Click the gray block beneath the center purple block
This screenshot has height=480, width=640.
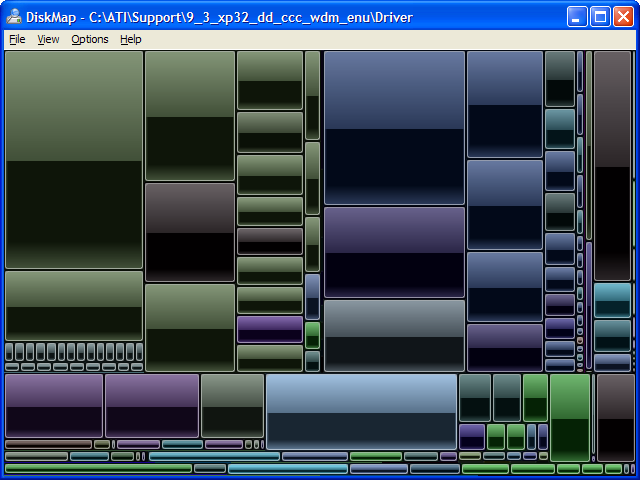coord(394,335)
